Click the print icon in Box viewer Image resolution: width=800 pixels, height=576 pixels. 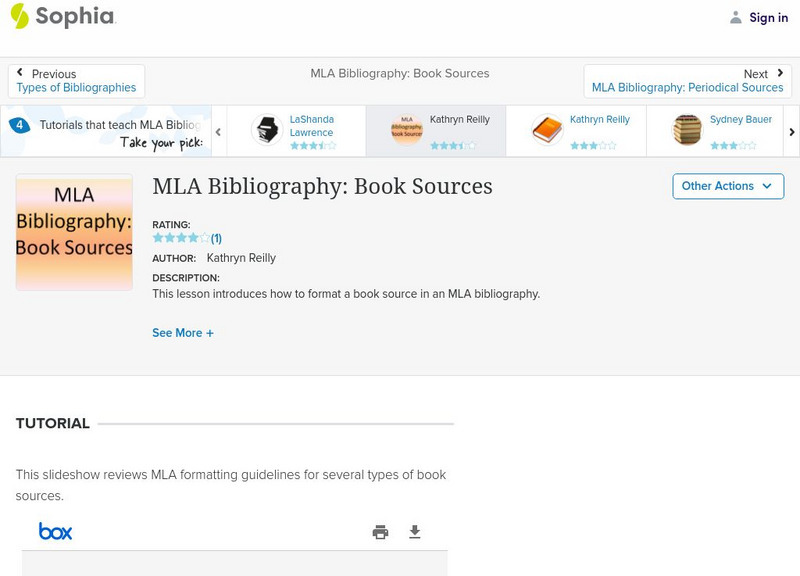(380, 532)
